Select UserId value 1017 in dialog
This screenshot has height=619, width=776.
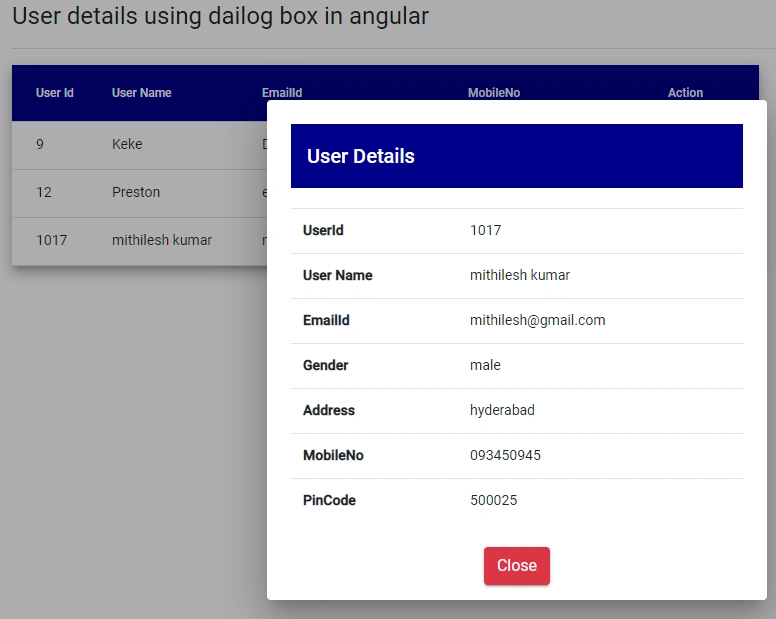pyautogui.click(x=485, y=230)
